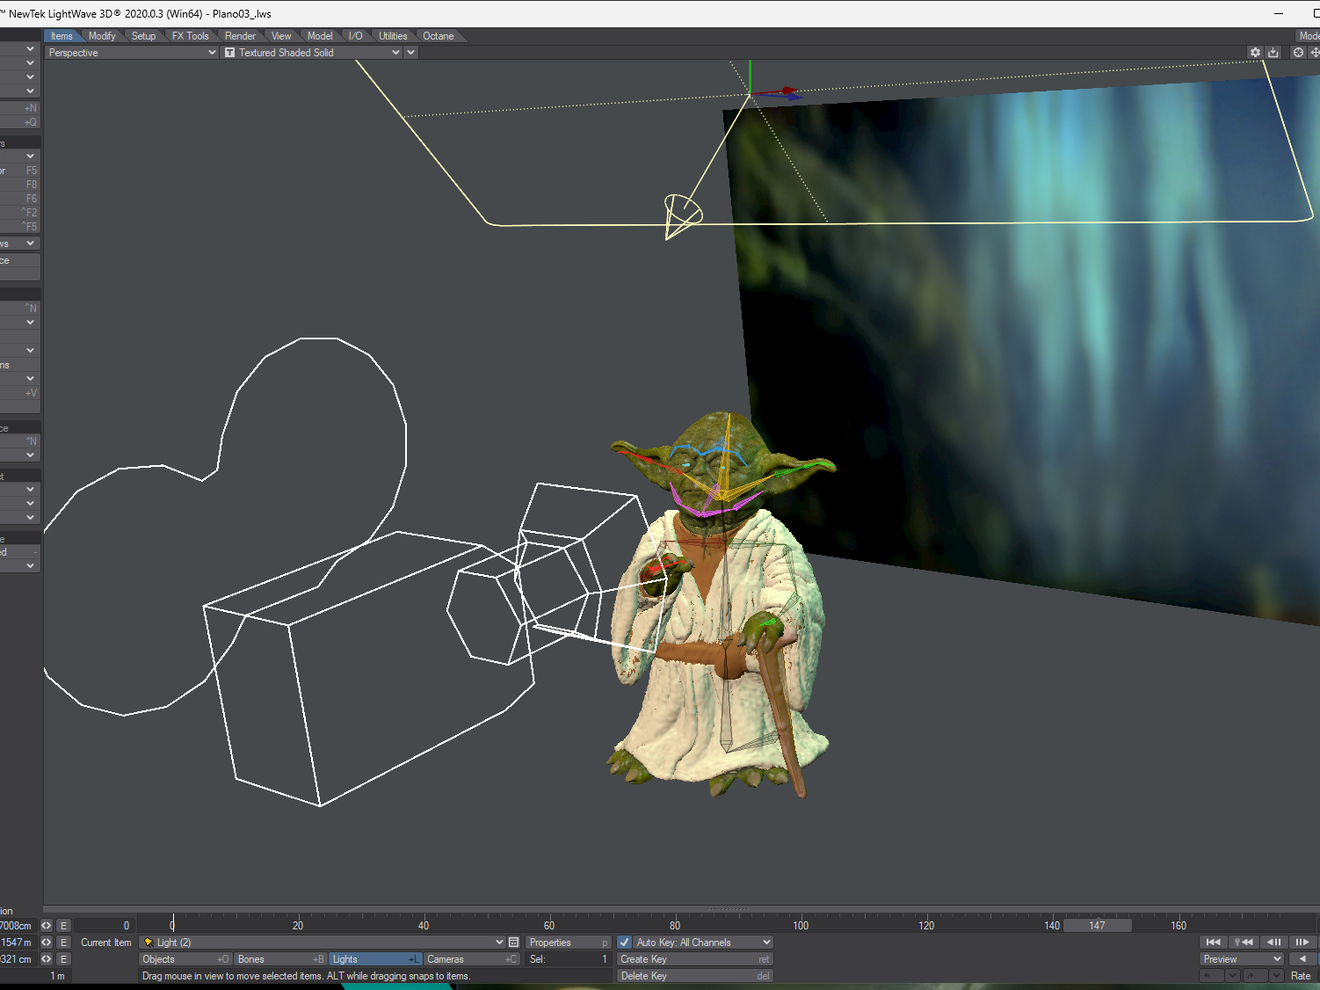This screenshot has width=1320, height=990.
Task: Click timeline at frame 40
Action: click(x=424, y=925)
